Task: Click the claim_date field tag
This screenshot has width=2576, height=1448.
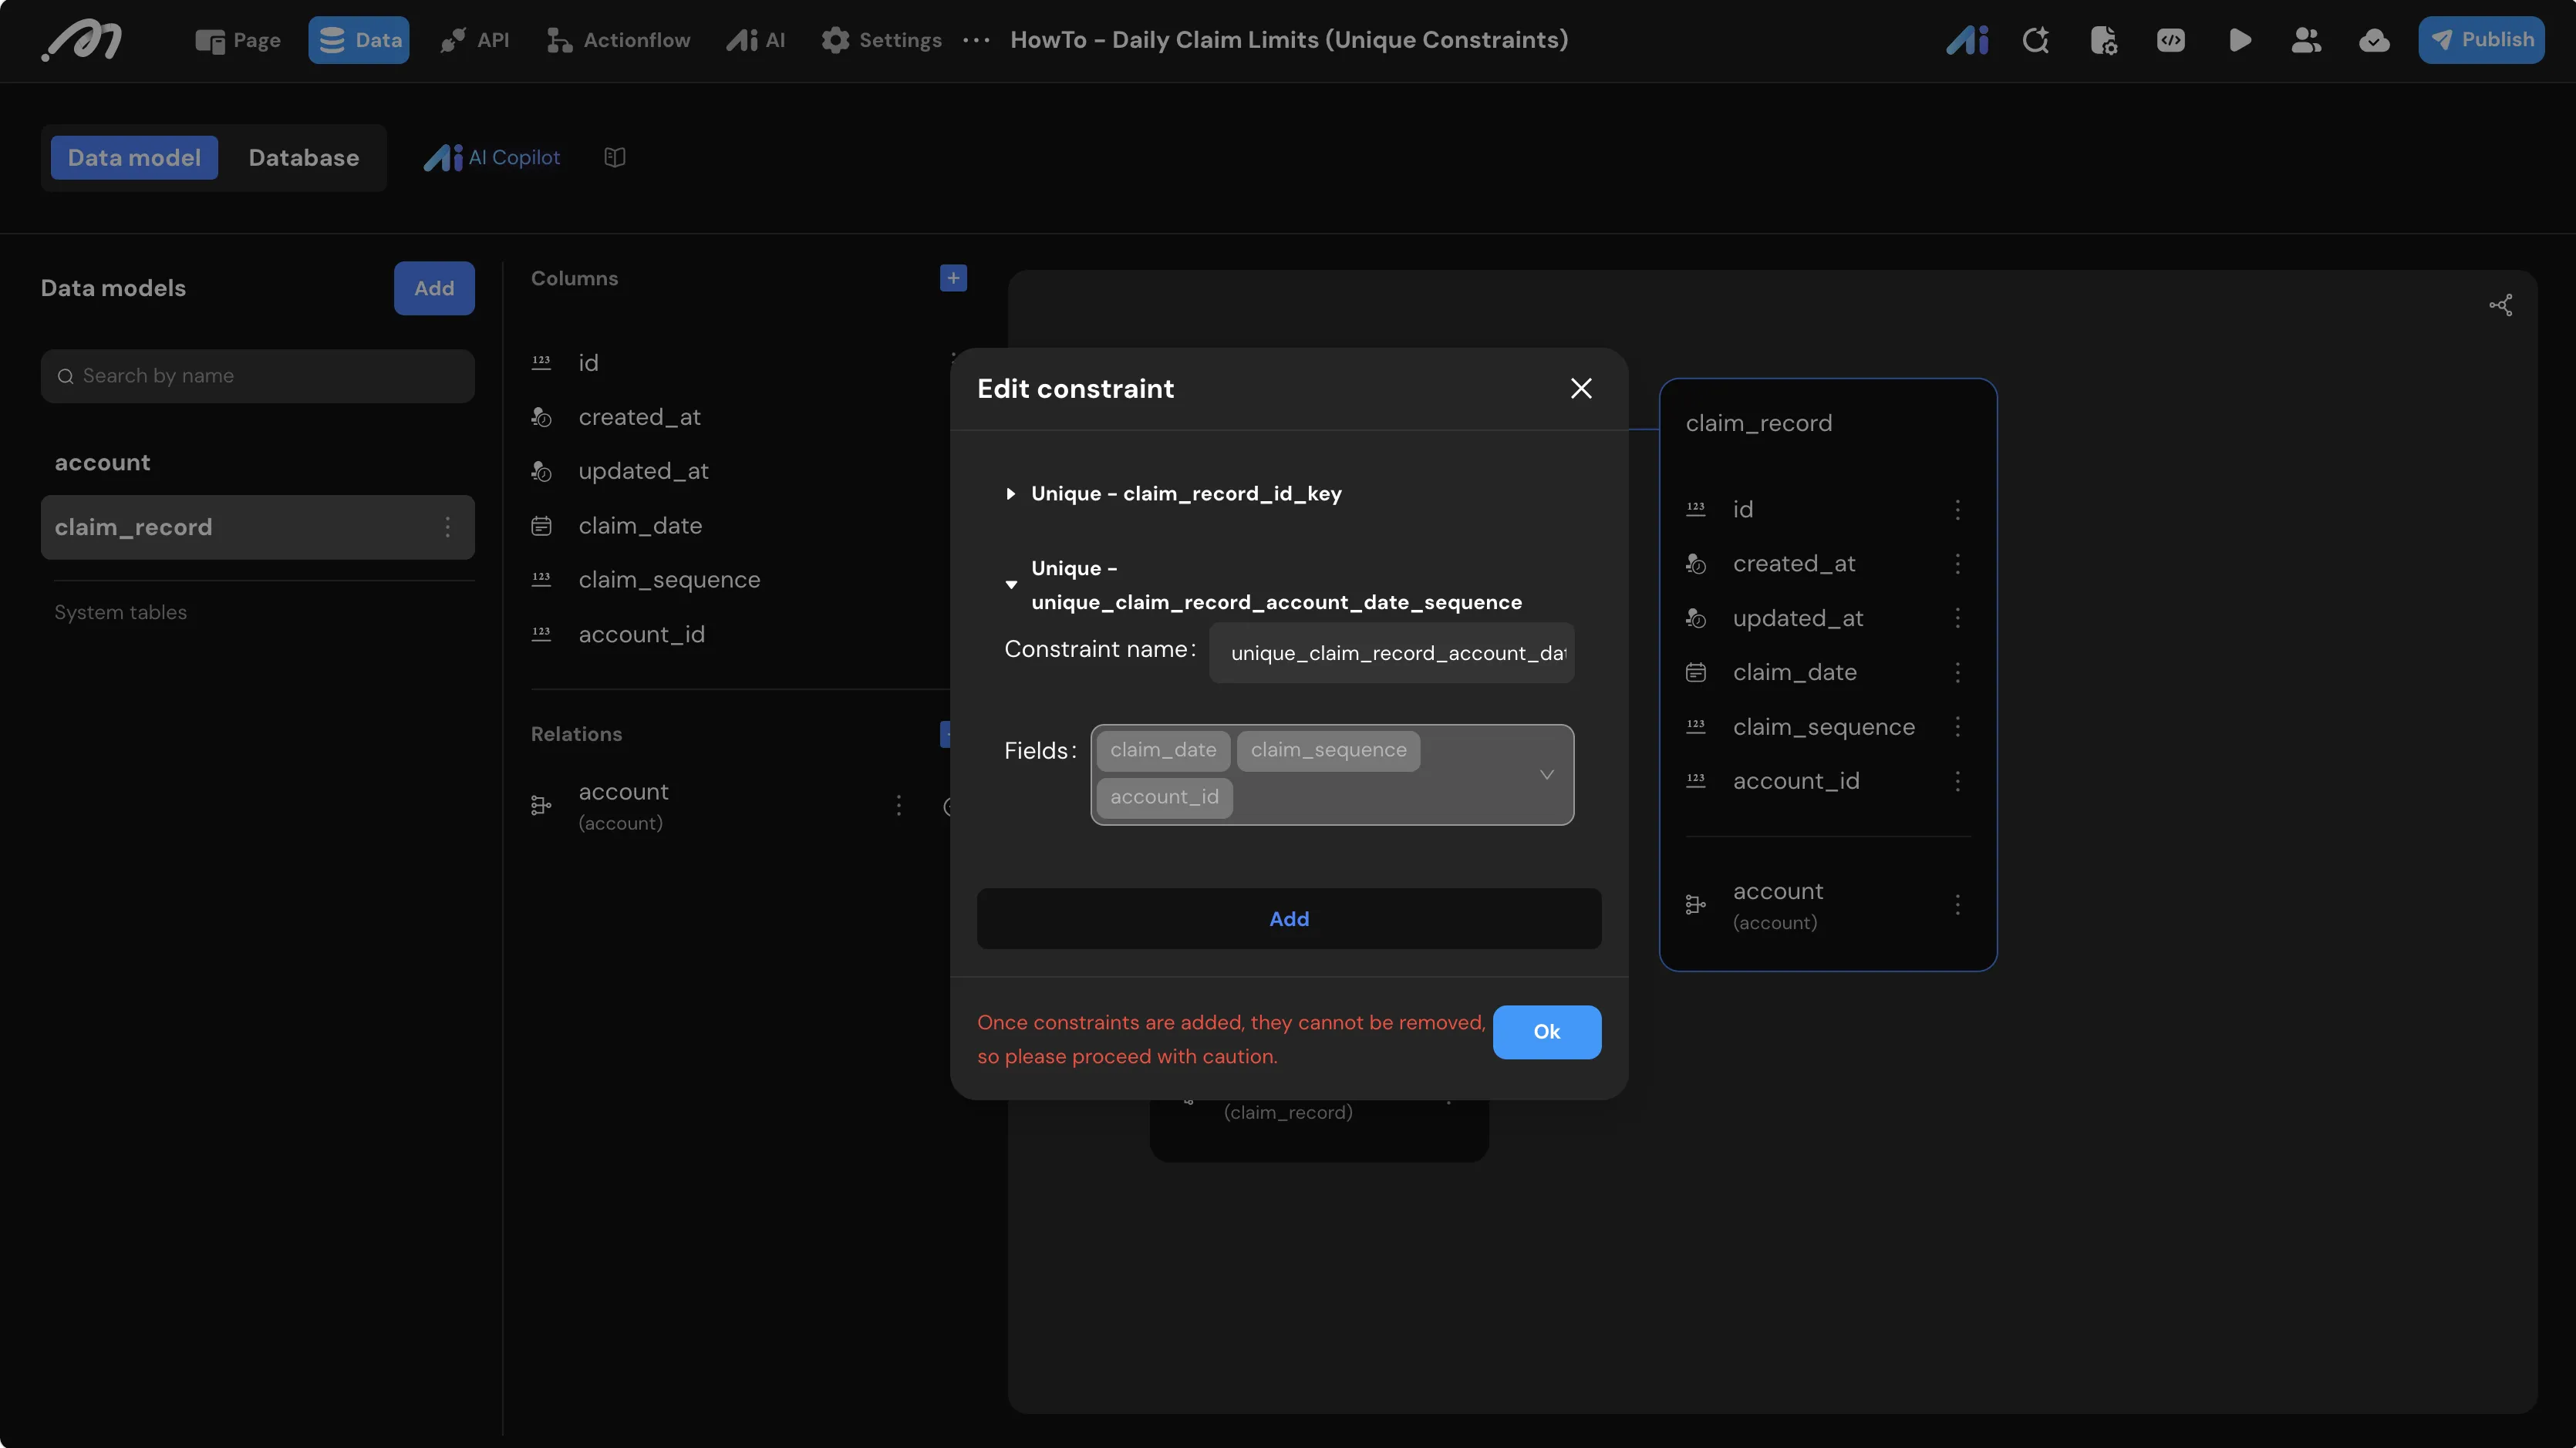Action: [x=1163, y=751]
